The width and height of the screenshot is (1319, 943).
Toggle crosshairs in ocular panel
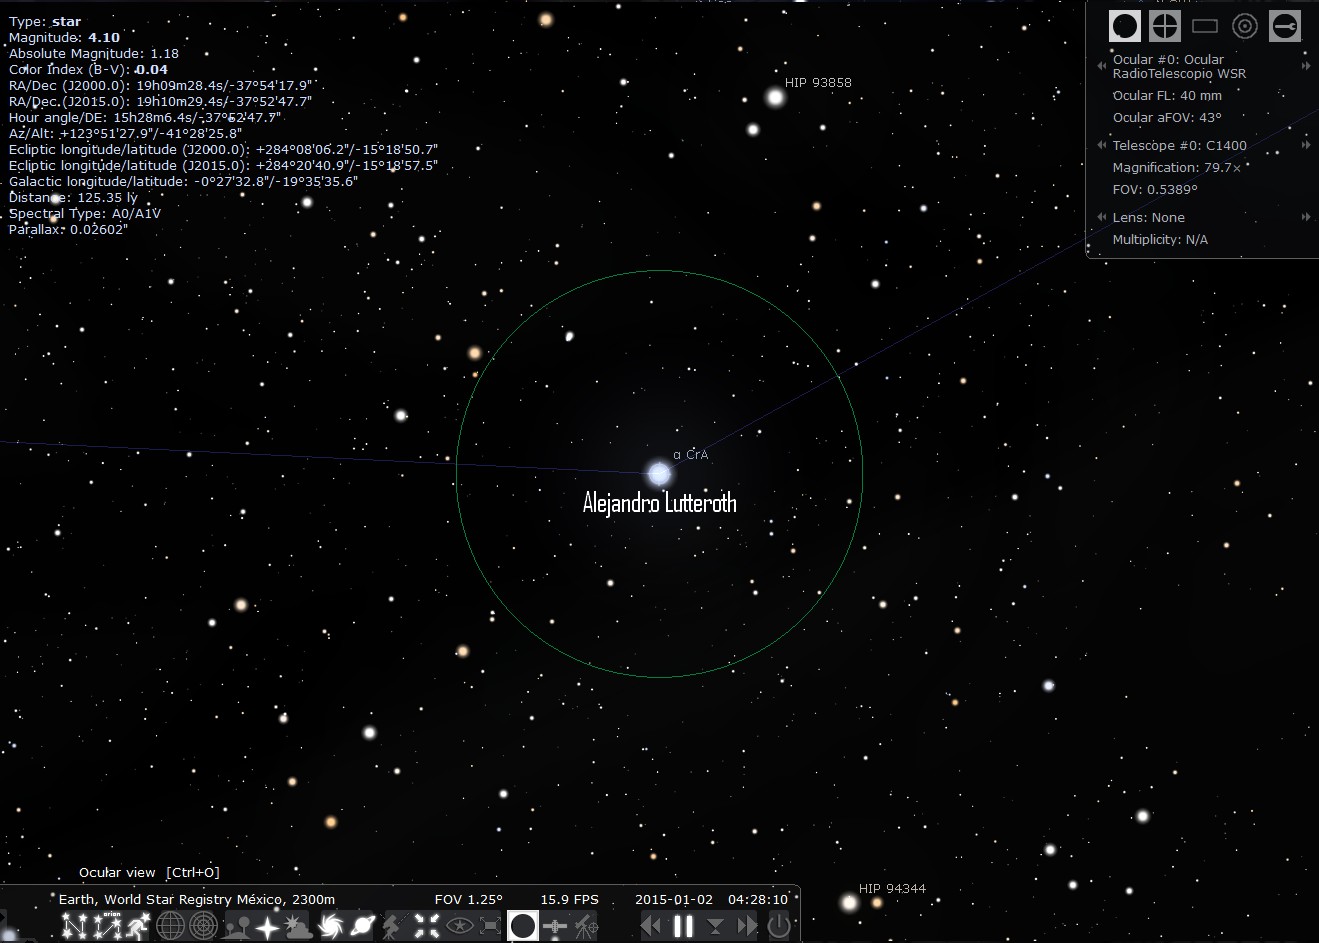click(1165, 26)
